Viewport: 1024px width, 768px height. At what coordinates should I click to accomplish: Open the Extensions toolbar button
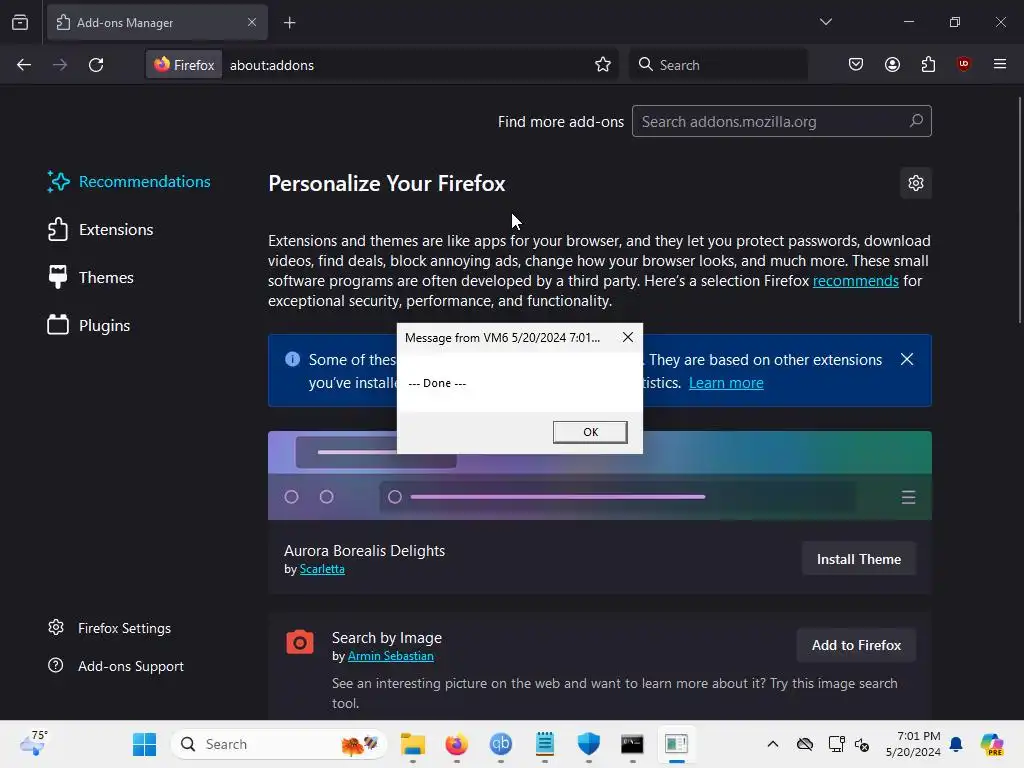[x=928, y=64]
